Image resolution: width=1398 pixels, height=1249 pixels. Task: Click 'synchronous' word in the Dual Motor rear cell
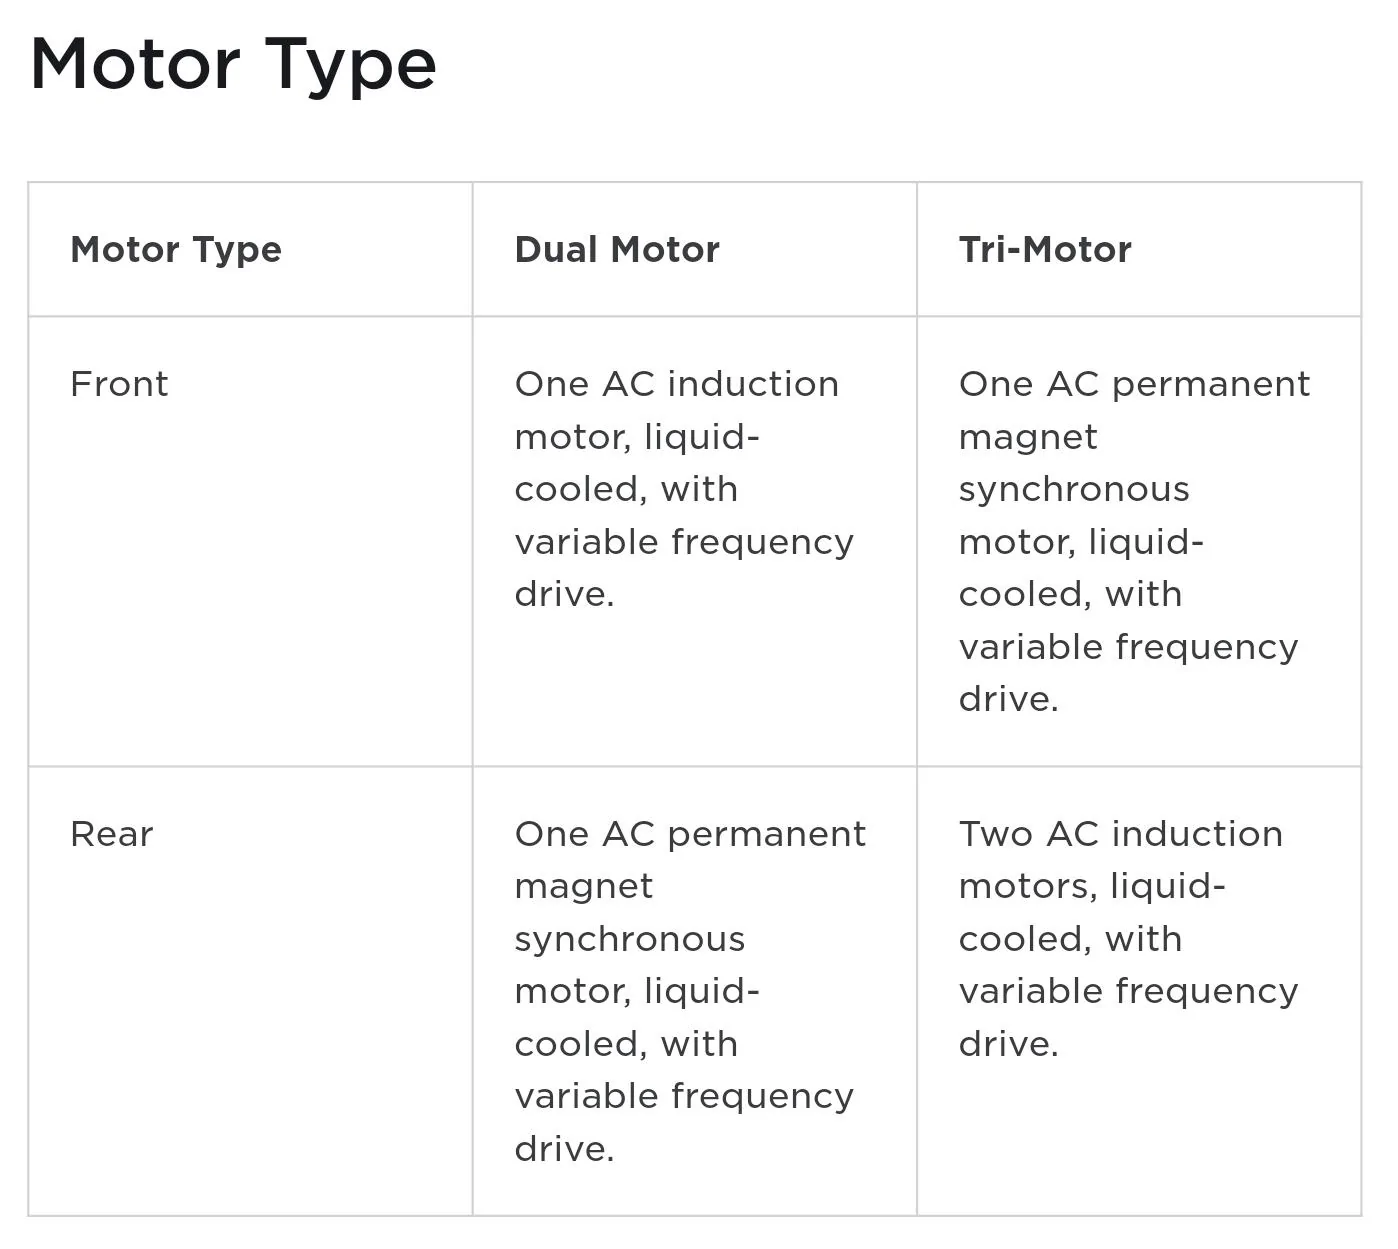[x=630, y=939]
